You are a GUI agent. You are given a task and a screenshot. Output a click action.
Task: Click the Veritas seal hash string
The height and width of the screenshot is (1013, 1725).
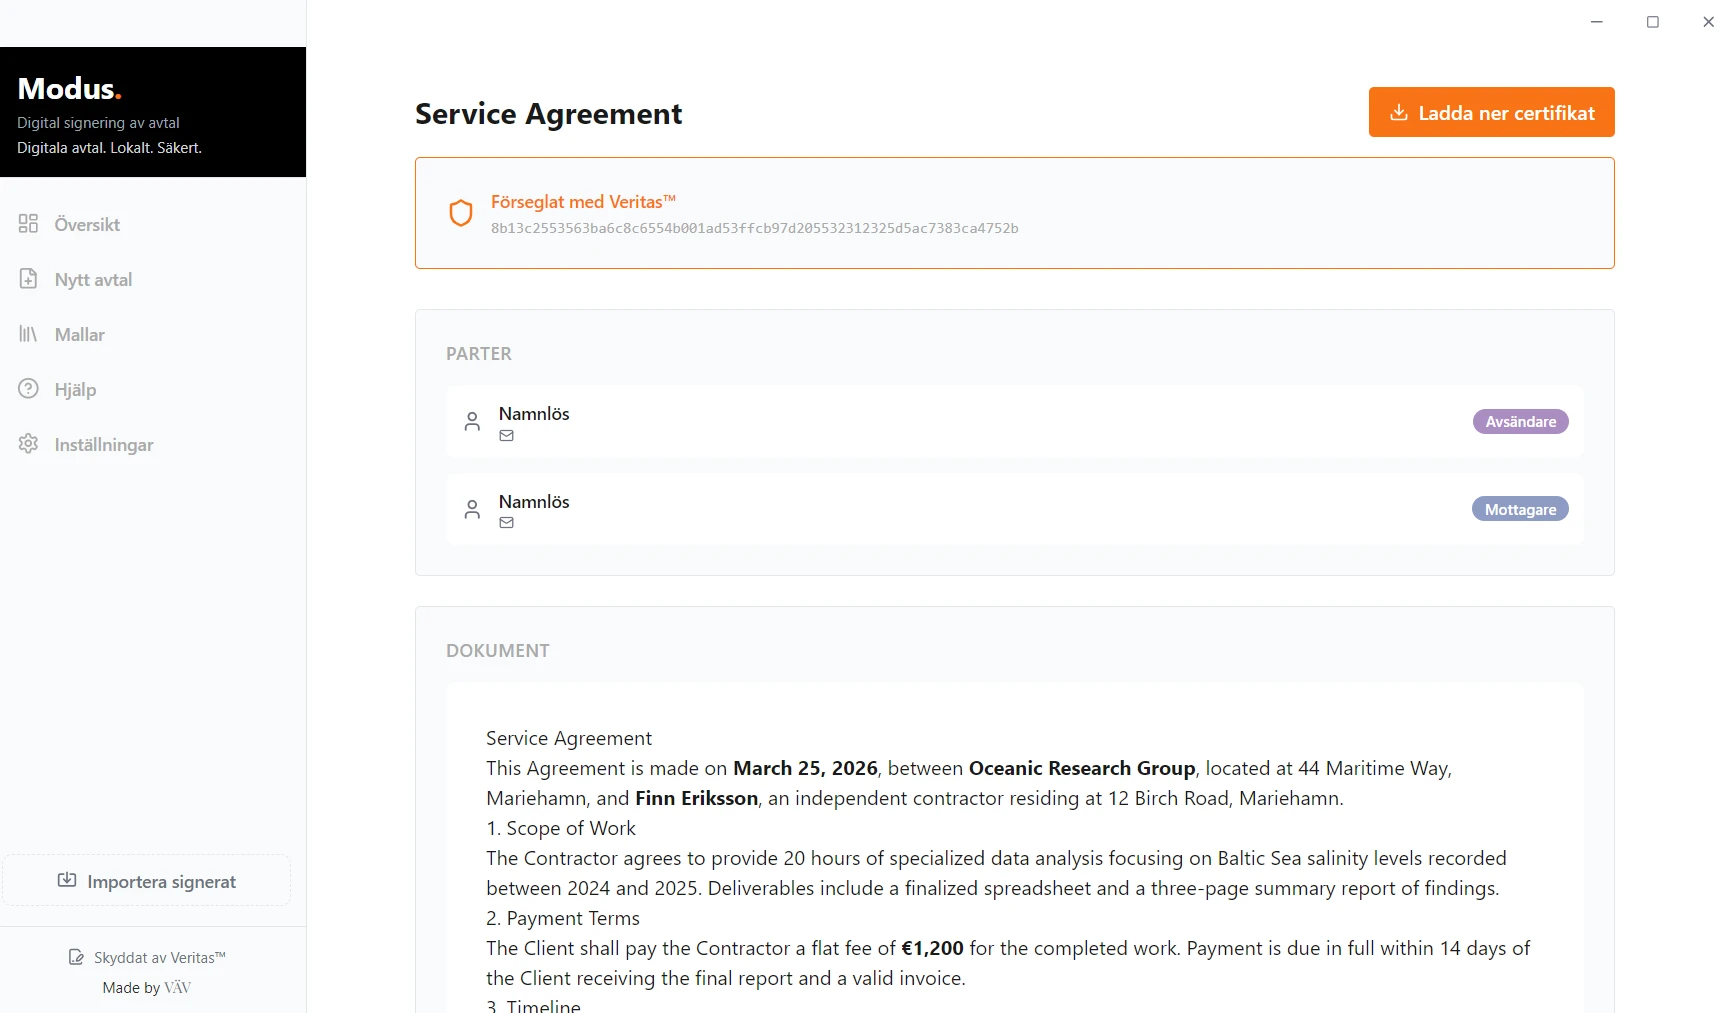point(754,229)
